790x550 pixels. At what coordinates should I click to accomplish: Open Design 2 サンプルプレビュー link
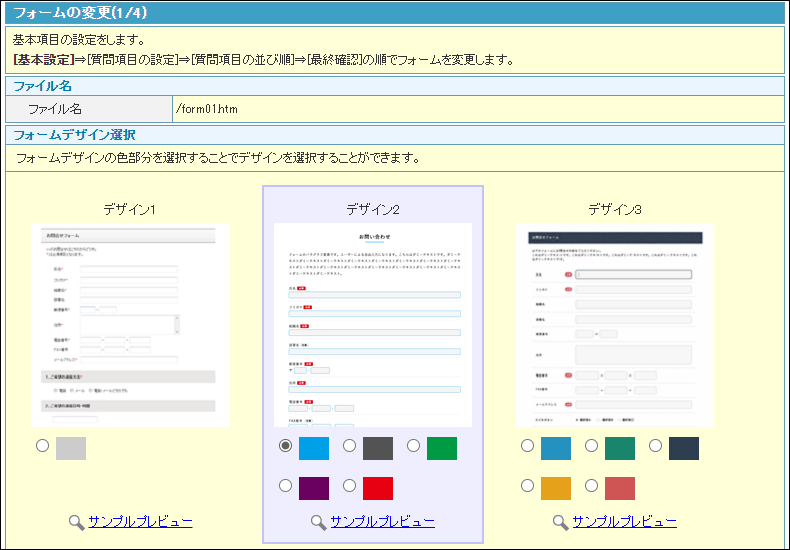click(x=382, y=522)
